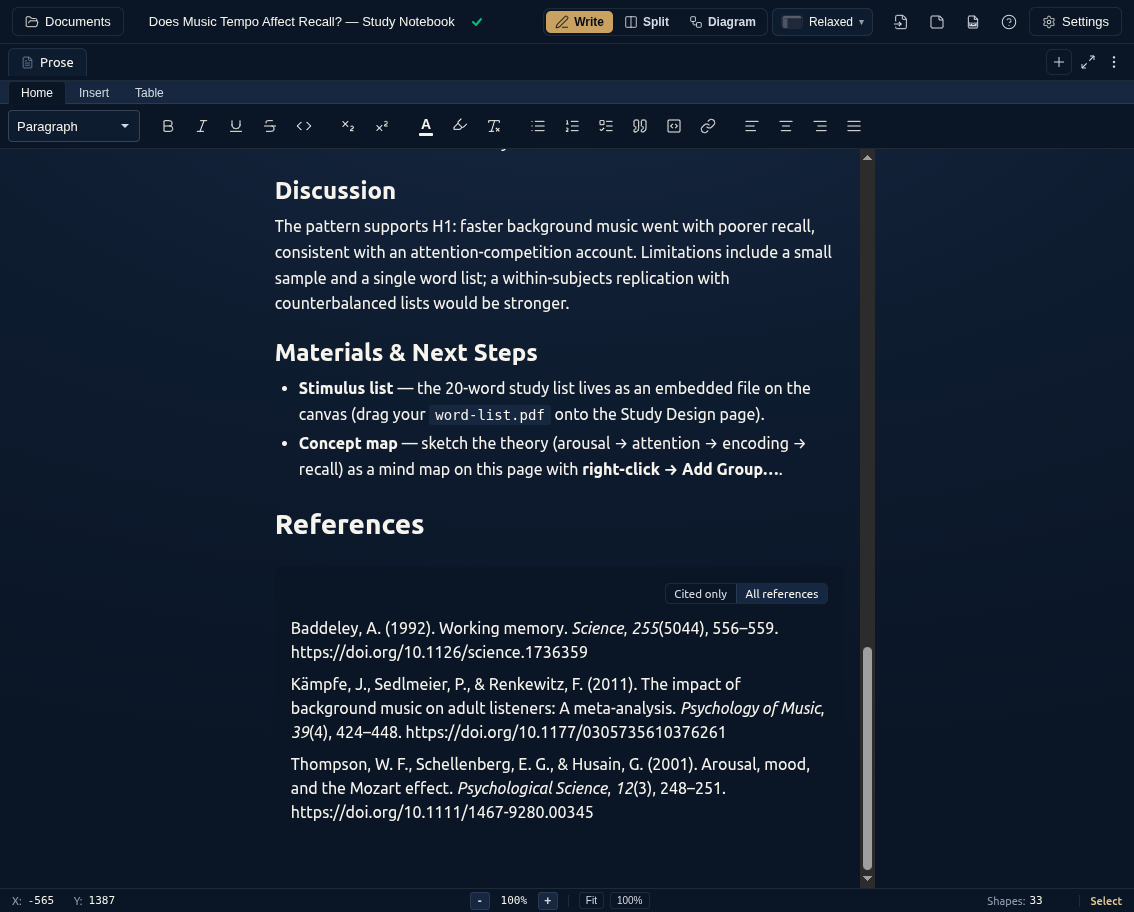Image resolution: width=1134 pixels, height=912 pixels.
Task: Select the highlighter tool
Action: click(460, 127)
